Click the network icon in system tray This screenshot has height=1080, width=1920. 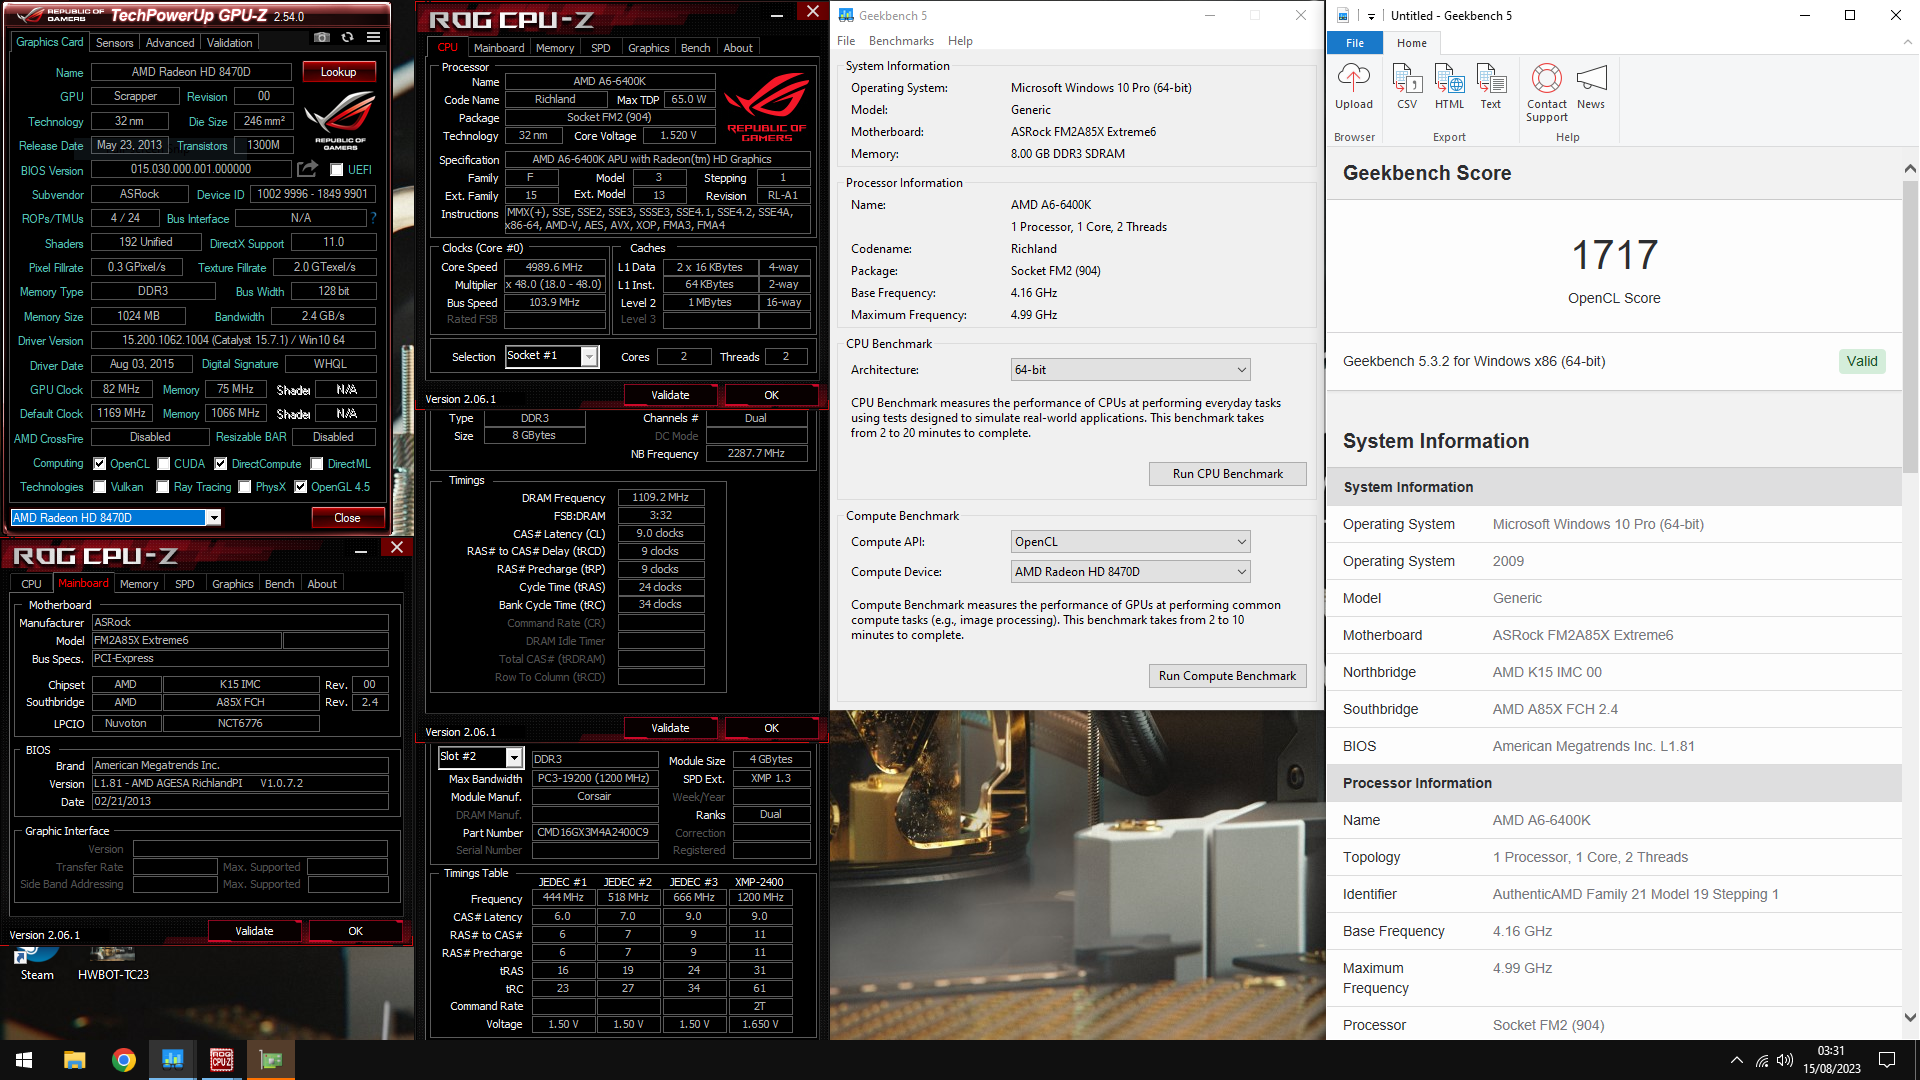1761,1060
